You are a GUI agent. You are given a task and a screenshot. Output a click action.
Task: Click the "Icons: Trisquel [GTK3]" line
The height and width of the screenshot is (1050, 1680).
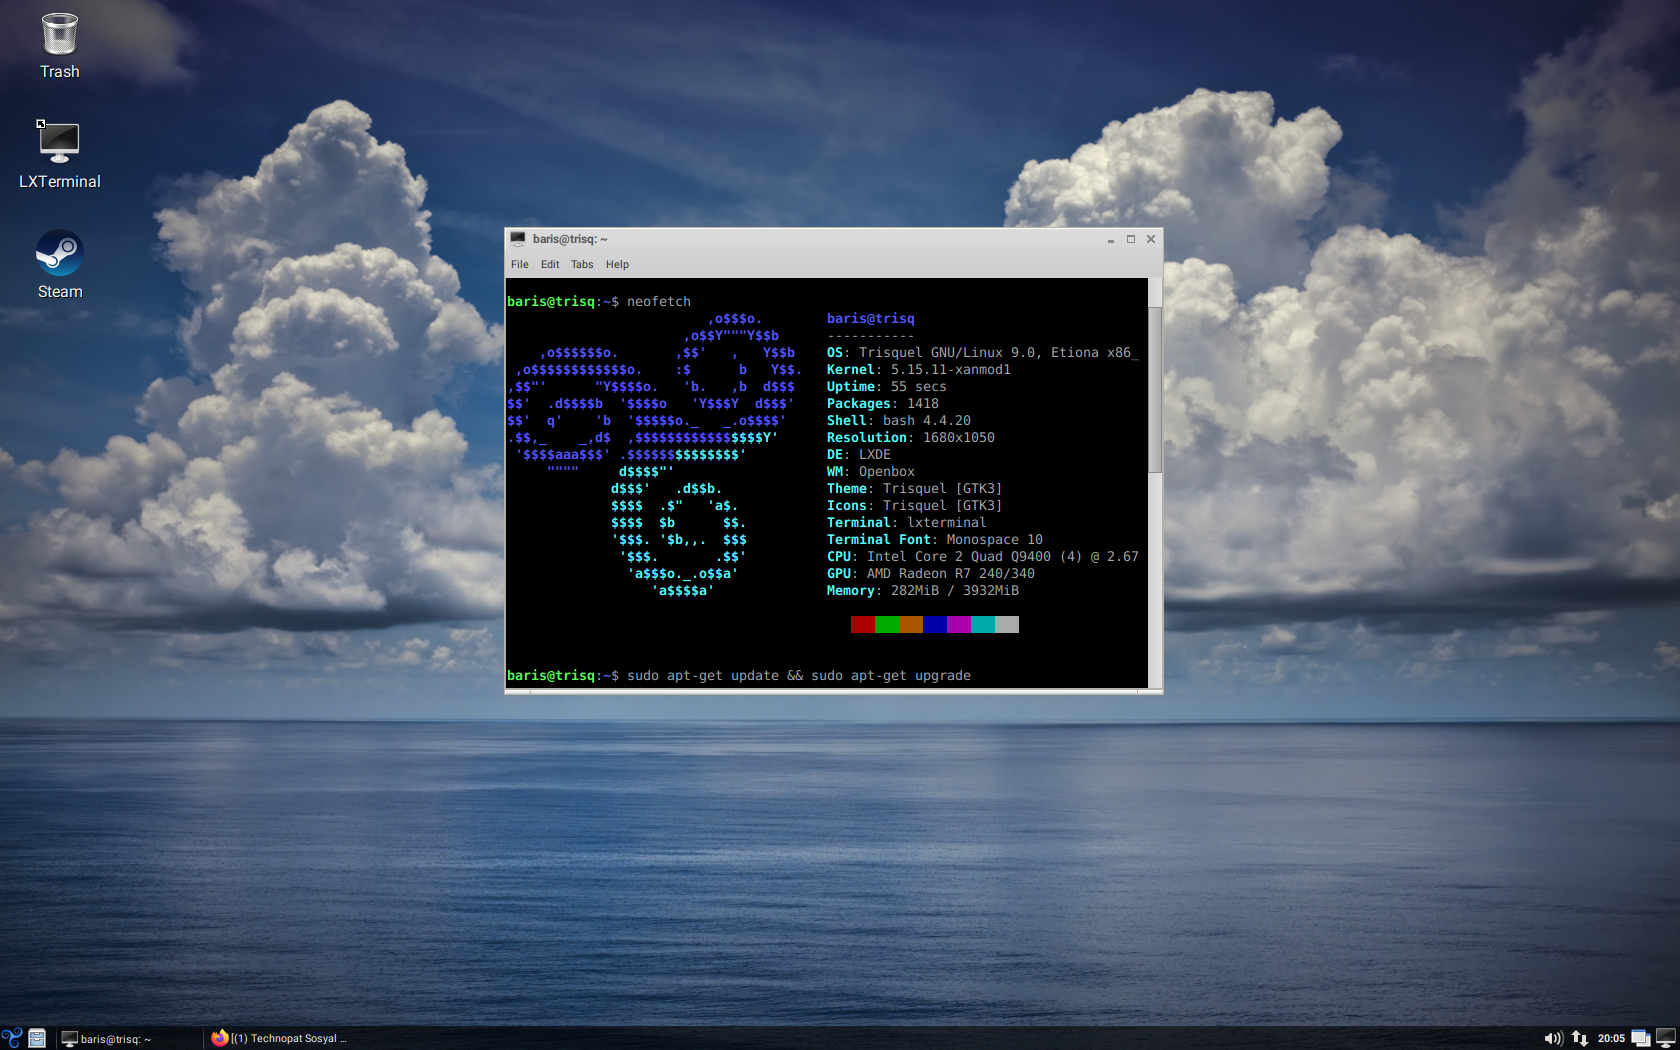tap(915, 506)
